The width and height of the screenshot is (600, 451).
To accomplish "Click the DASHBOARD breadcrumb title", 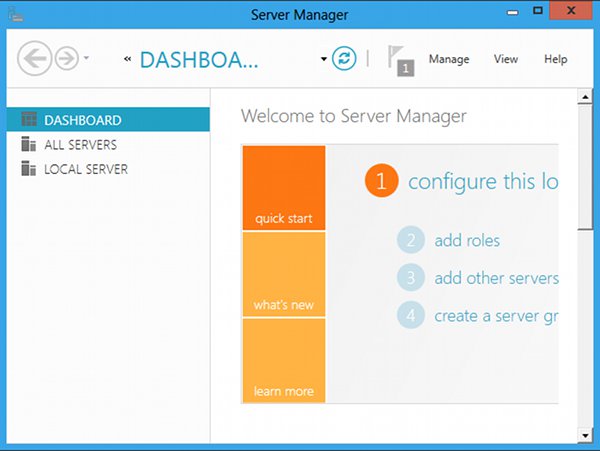I will click(x=199, y=60).
